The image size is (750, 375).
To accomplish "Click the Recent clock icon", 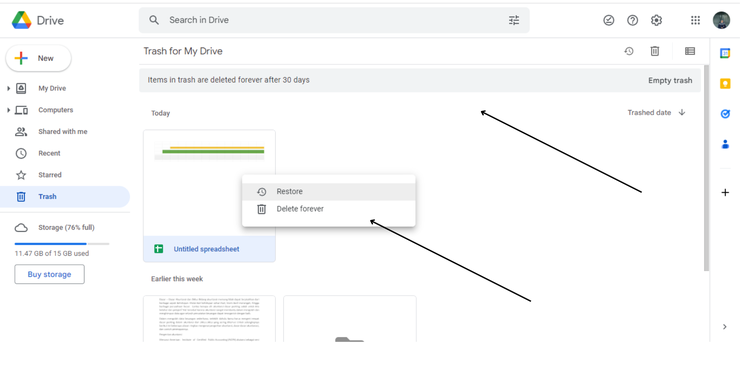I will pyautogui.click(x=21, y=153).
